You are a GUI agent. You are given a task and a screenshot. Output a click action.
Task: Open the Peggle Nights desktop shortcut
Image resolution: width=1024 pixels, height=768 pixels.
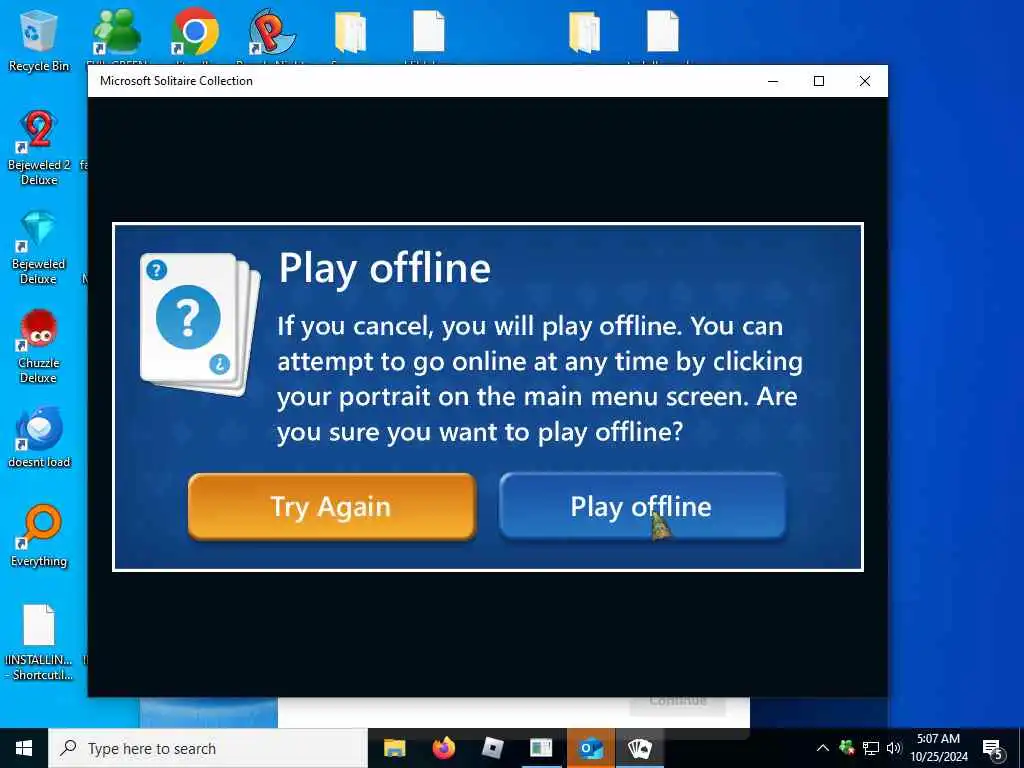272,33
